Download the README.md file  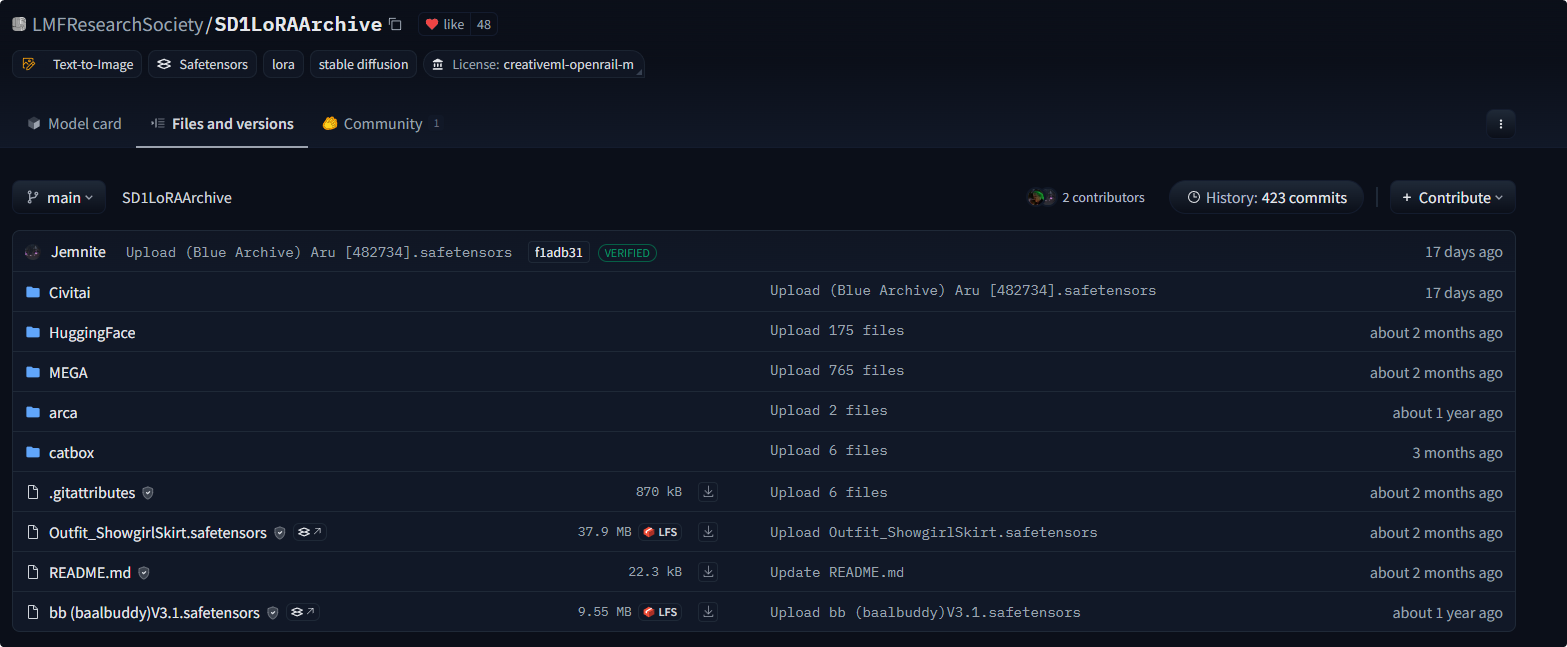(x=708, y=572)
